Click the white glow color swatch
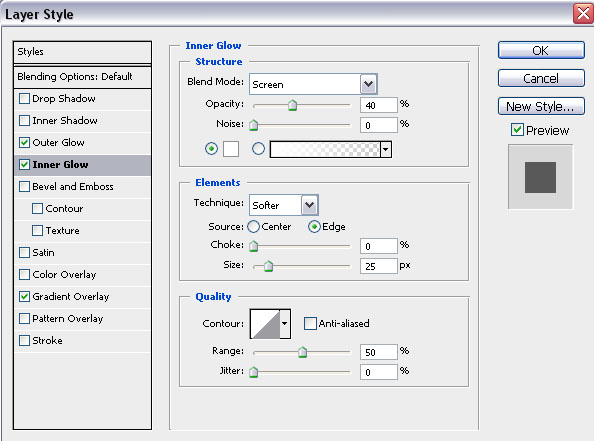This screenshot has height=441, width=594. coord(231,149)
